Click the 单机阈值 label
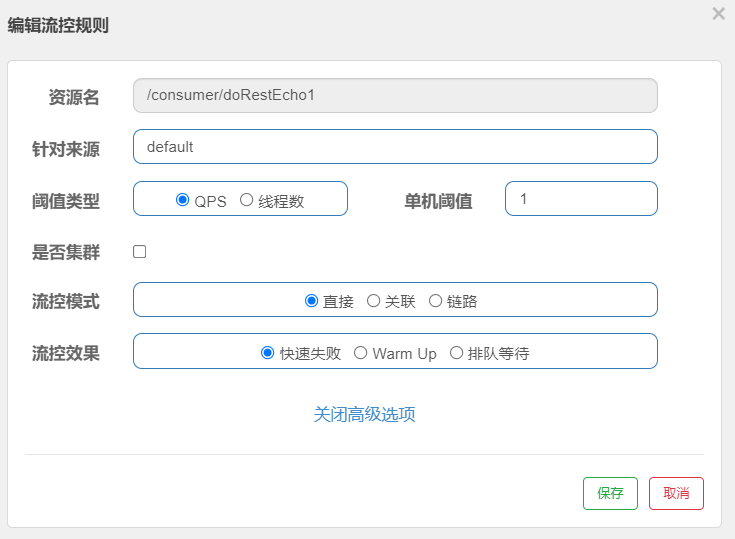 tap(438, 201)
